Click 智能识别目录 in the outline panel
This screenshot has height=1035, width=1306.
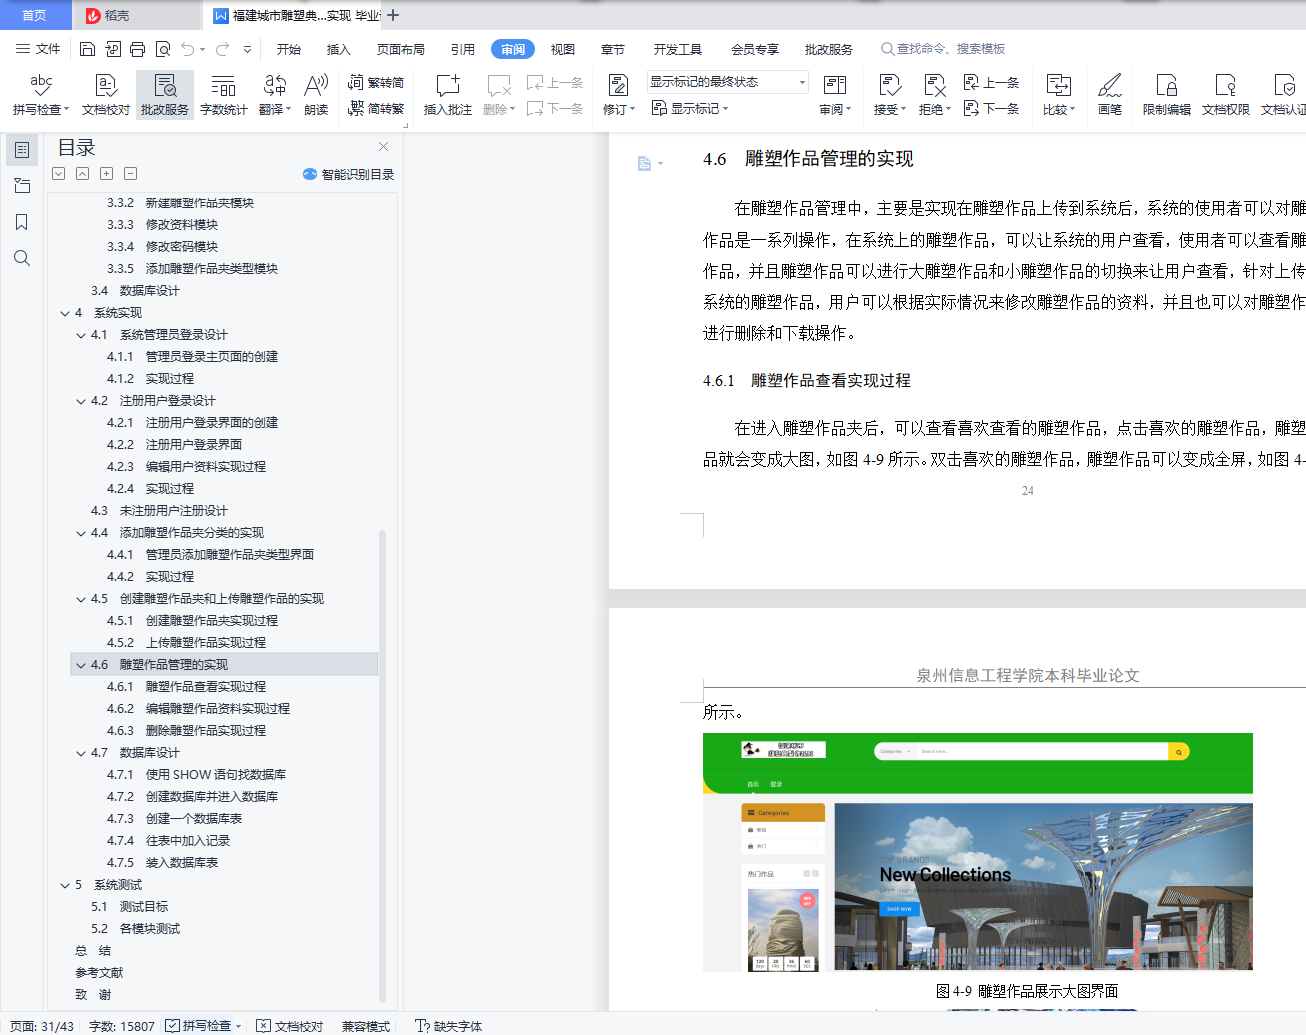pyautogui.click(x=349, y=174)
